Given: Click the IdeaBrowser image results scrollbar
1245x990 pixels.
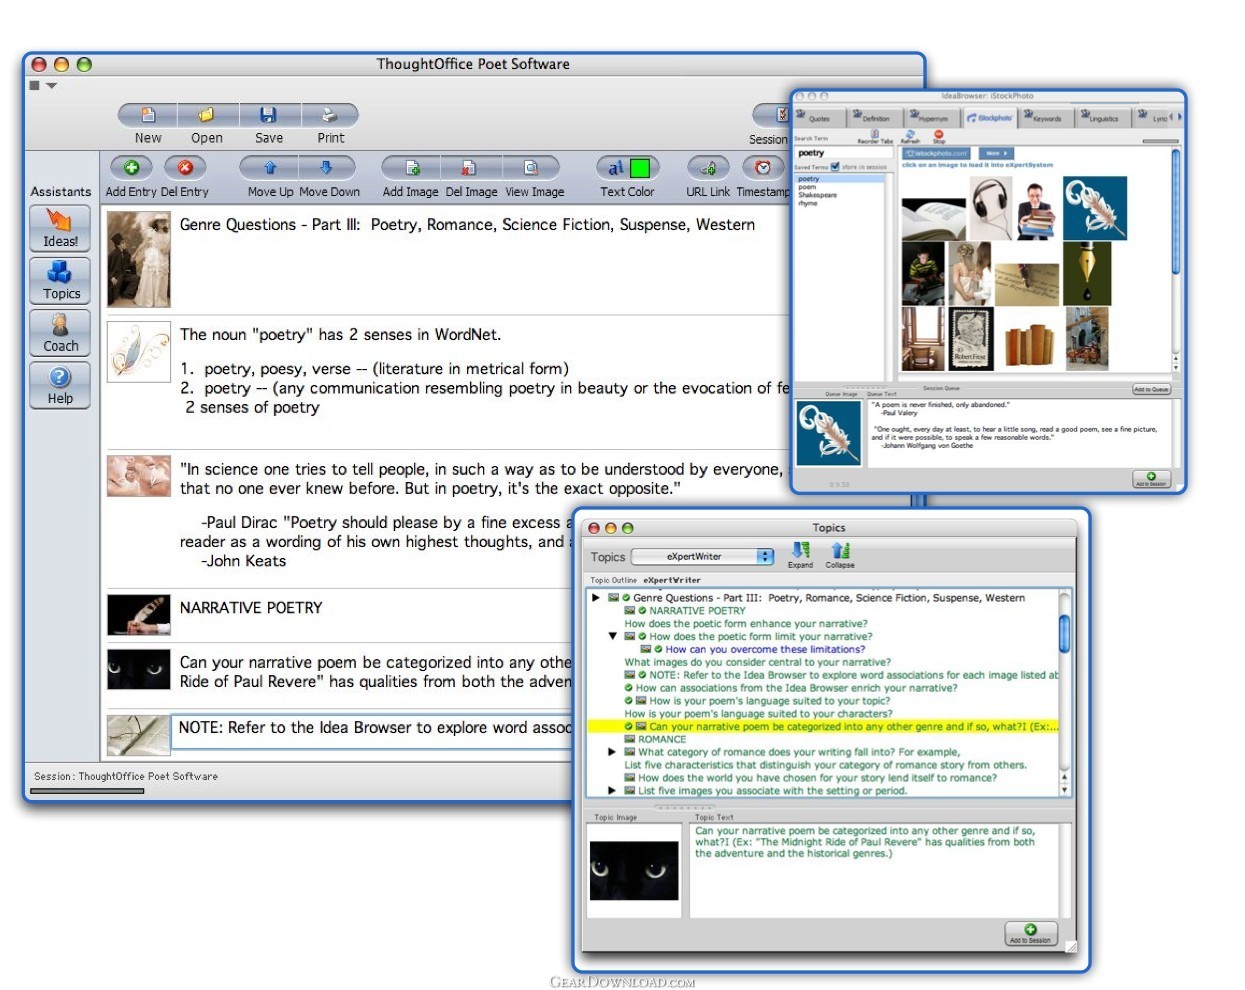Looking at the screenshot, I should pos(1175,213).
